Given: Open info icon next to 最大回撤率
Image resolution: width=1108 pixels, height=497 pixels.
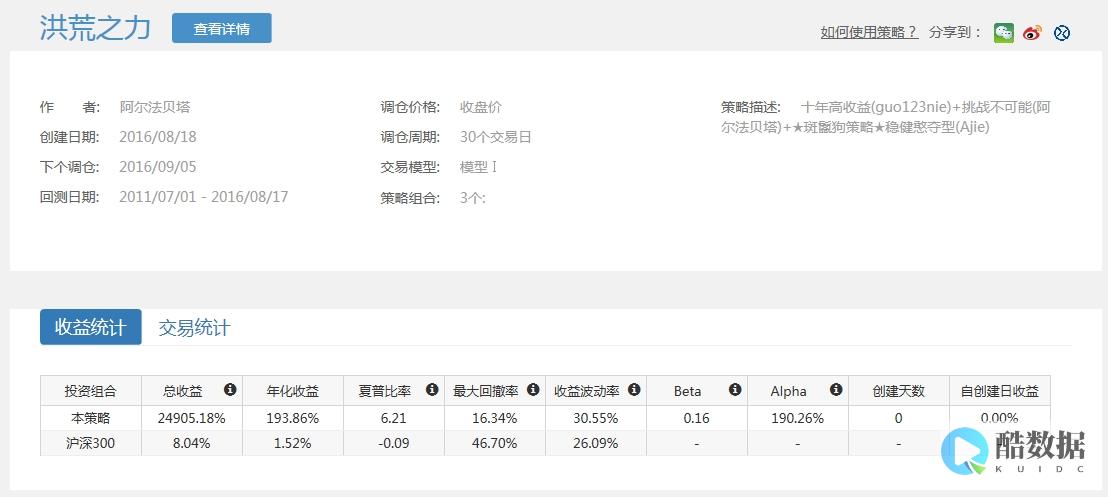Looking at the screenshot, I should point(533,390).
